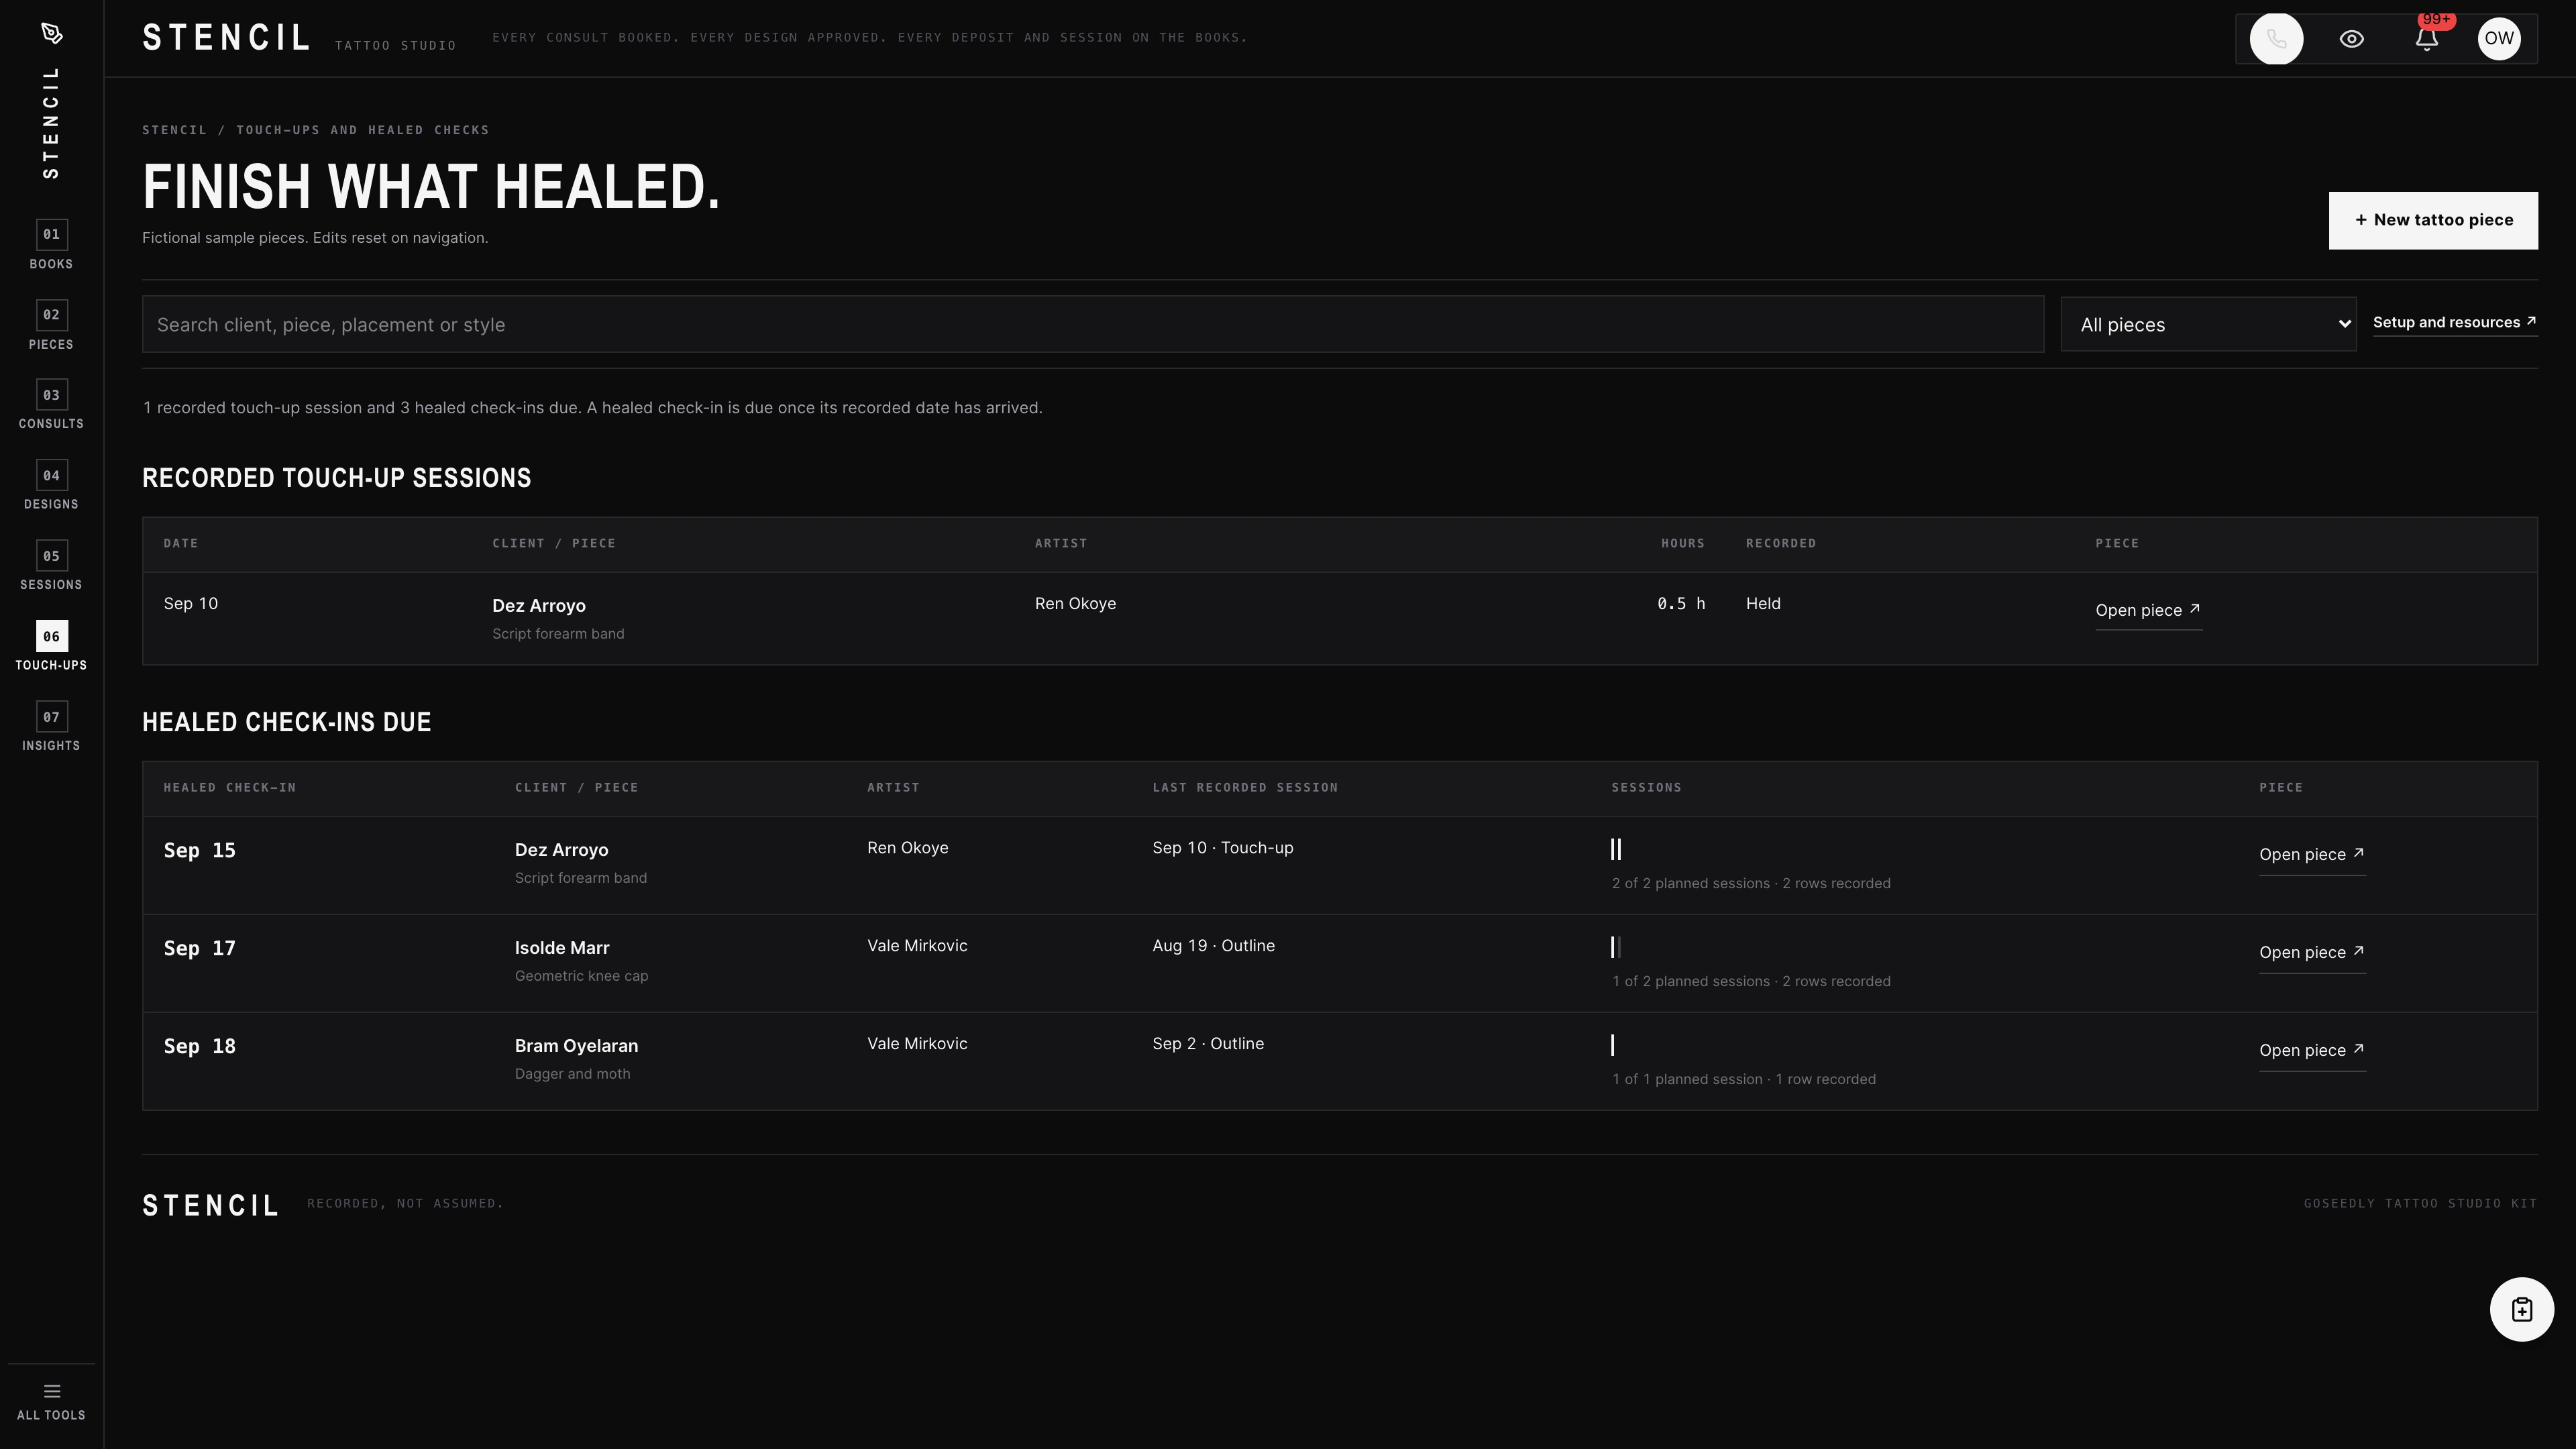Go to 04 Designs in the sidebar

tap(51, 486)
